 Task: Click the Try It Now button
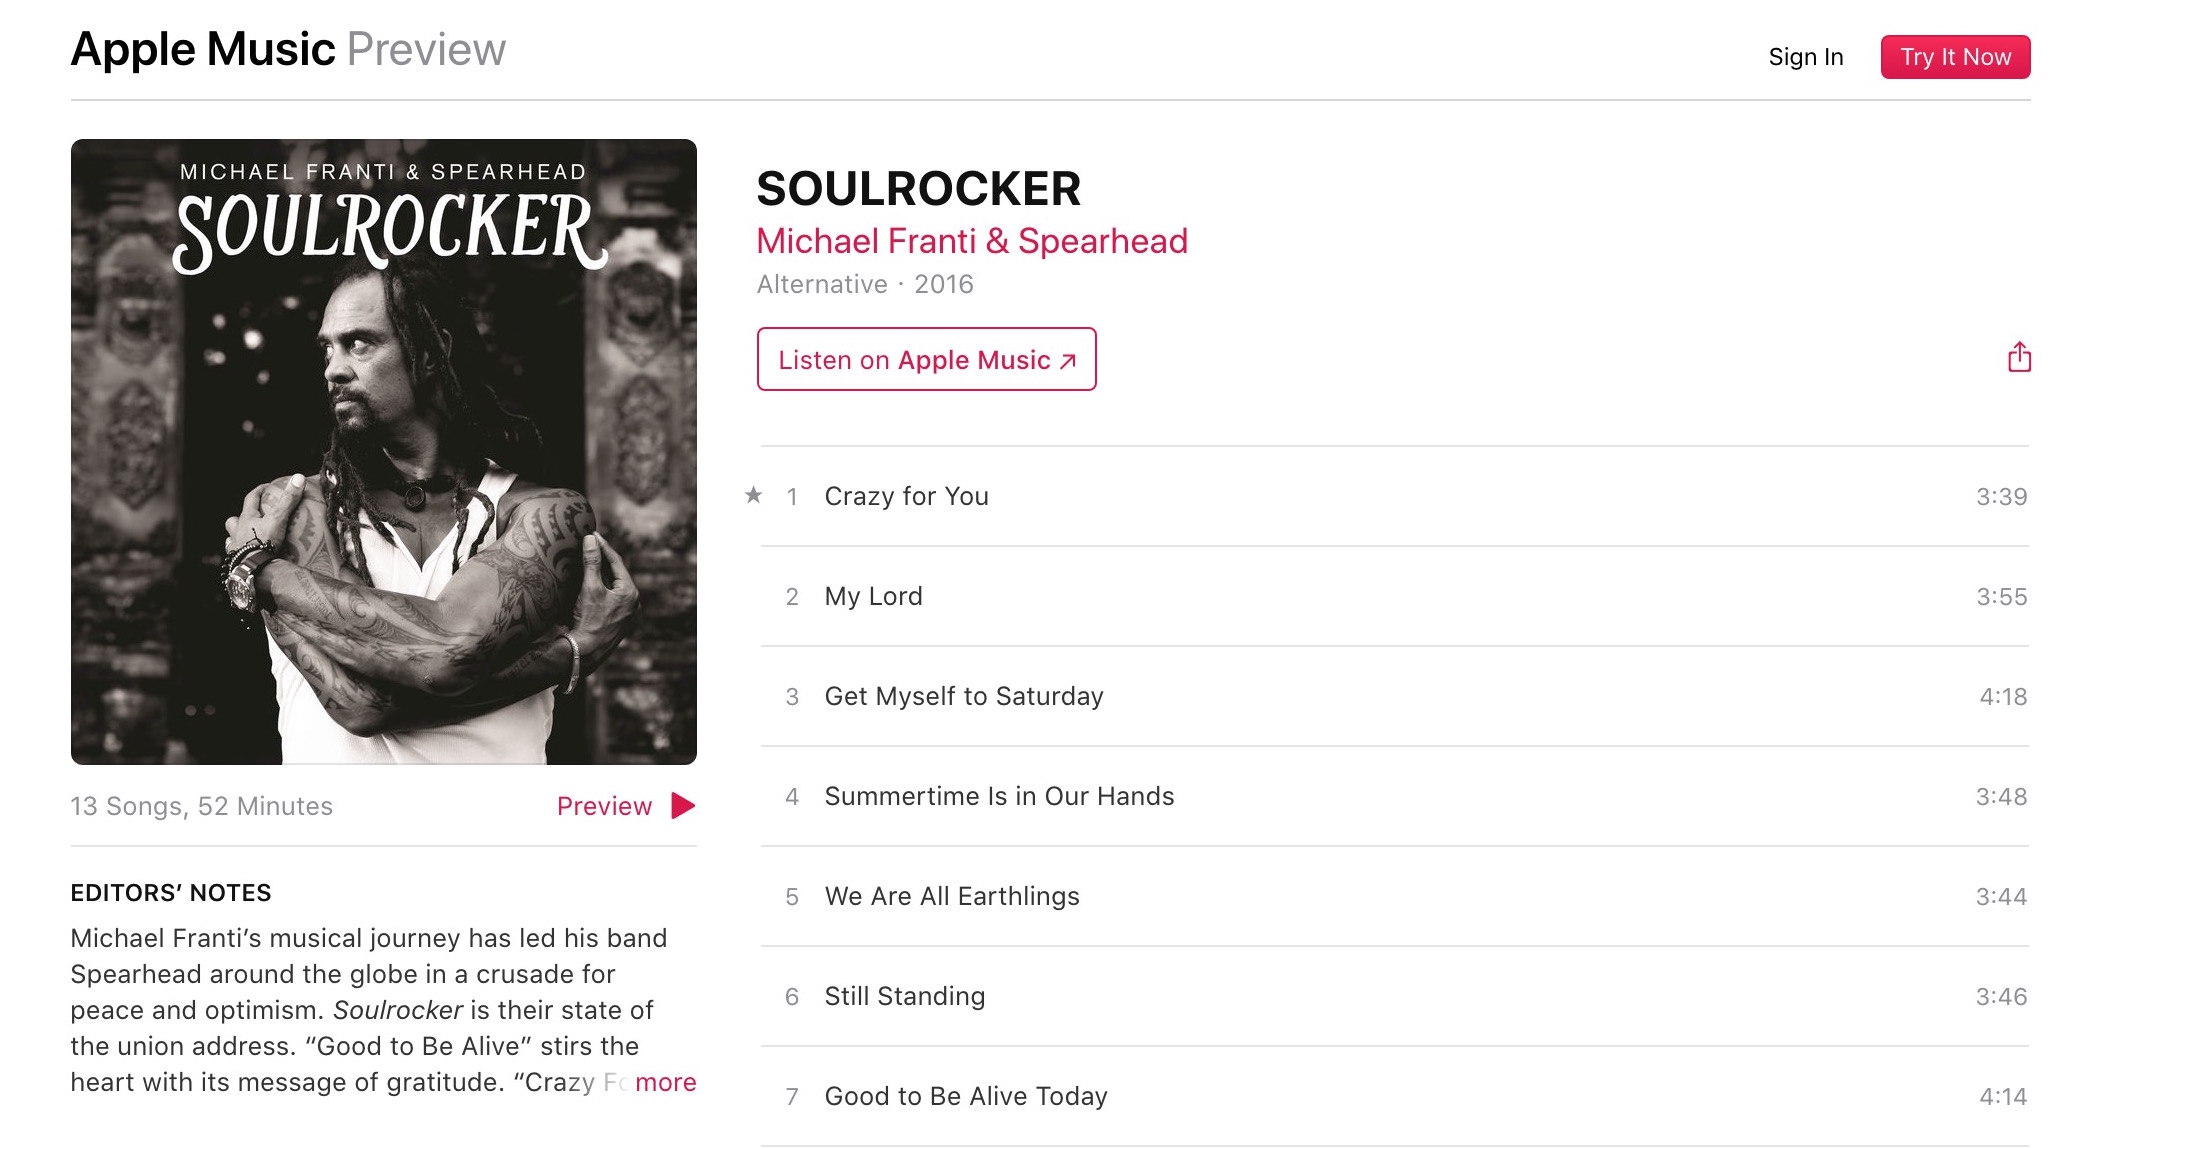click(x=1955, y=57)
